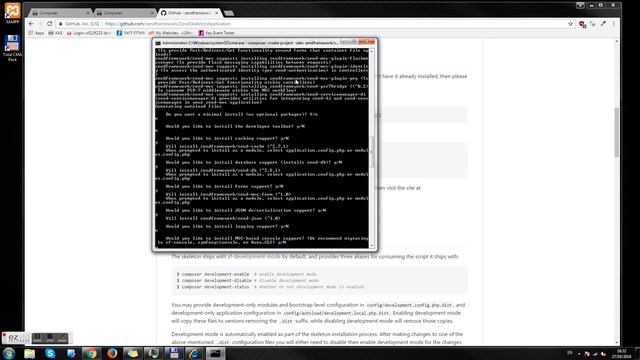
Task: Click the zf-development-mode link on GitHub page
Action: pos(254,256)
